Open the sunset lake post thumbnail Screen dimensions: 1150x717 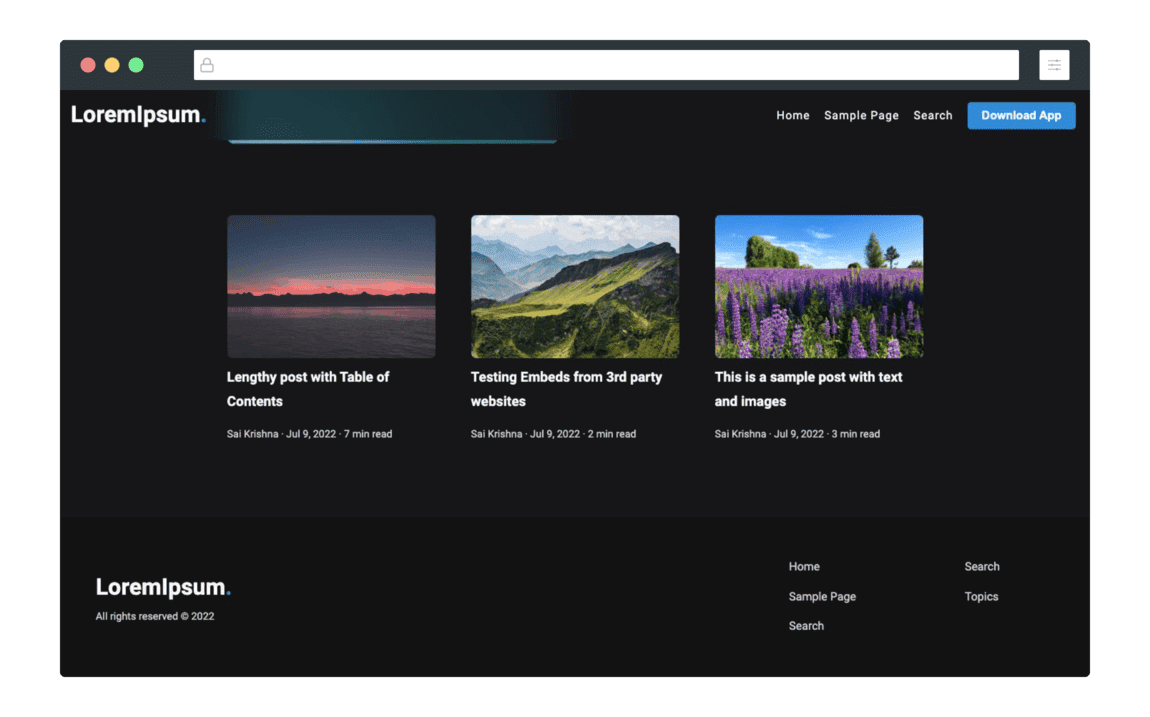tap(331, 287)
